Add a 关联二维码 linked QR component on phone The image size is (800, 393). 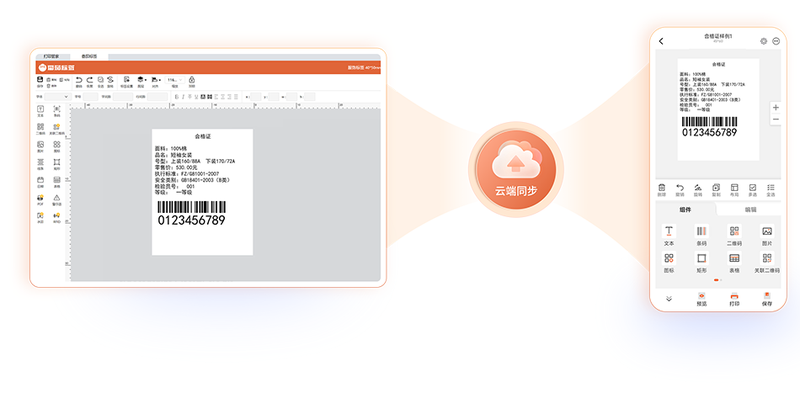click(767, 262)
